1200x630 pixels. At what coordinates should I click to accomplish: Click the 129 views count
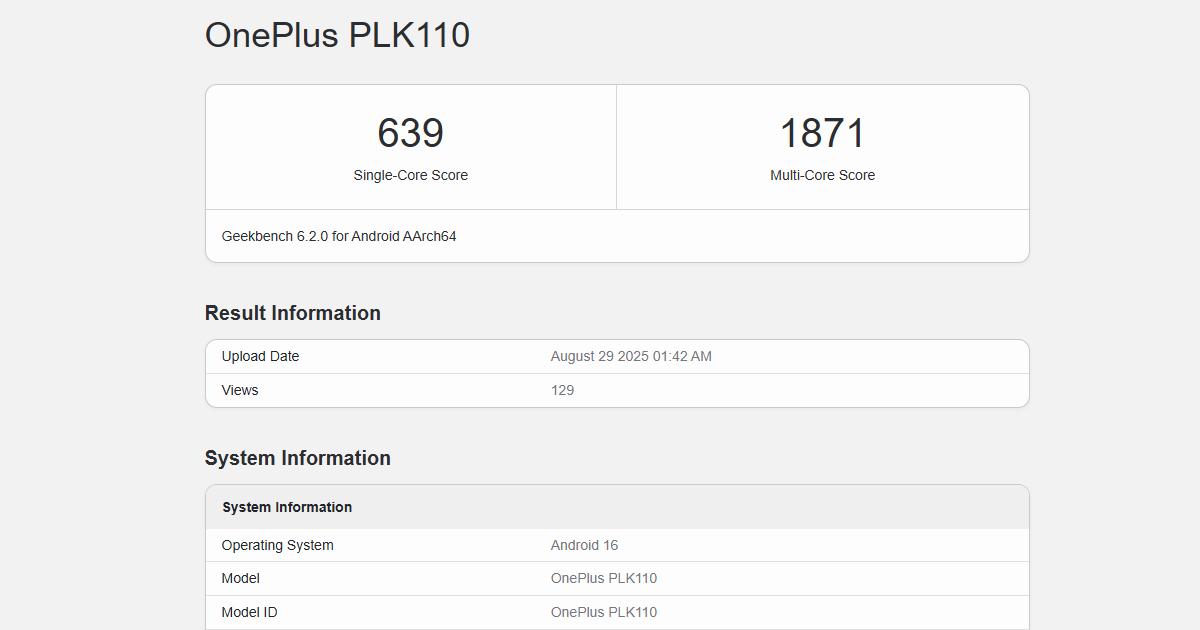point(562,391)
